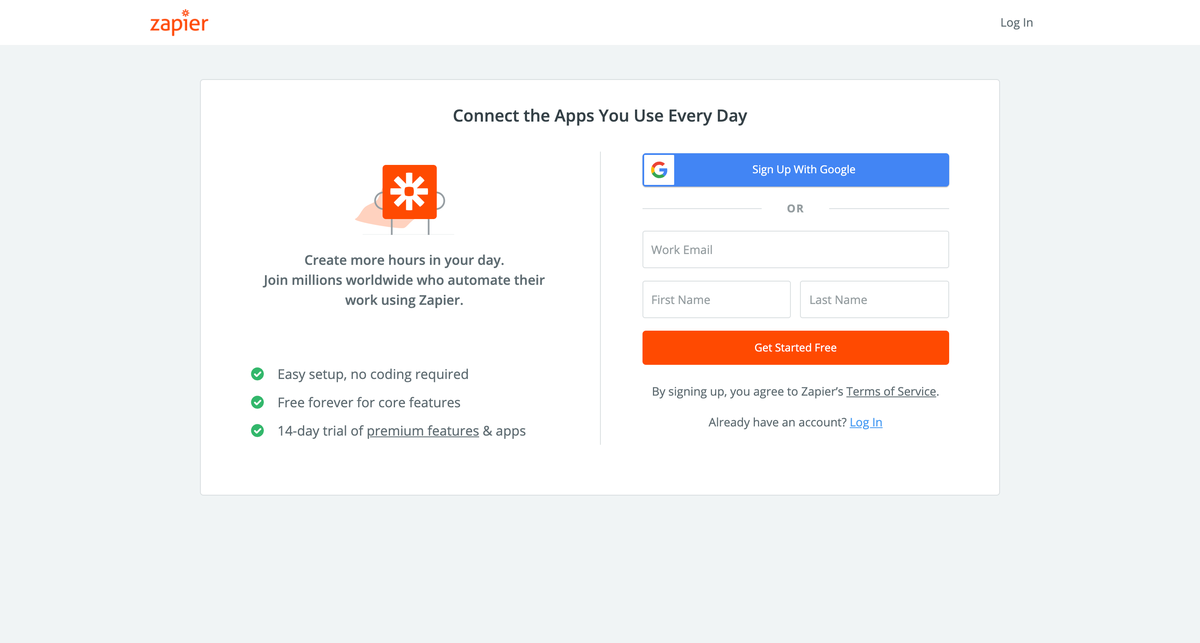The image size is (1200, 643).
Task: Click the heading Connect the Apps You Use Every Day
Action: pyautogui.click(x=600, y=116)
